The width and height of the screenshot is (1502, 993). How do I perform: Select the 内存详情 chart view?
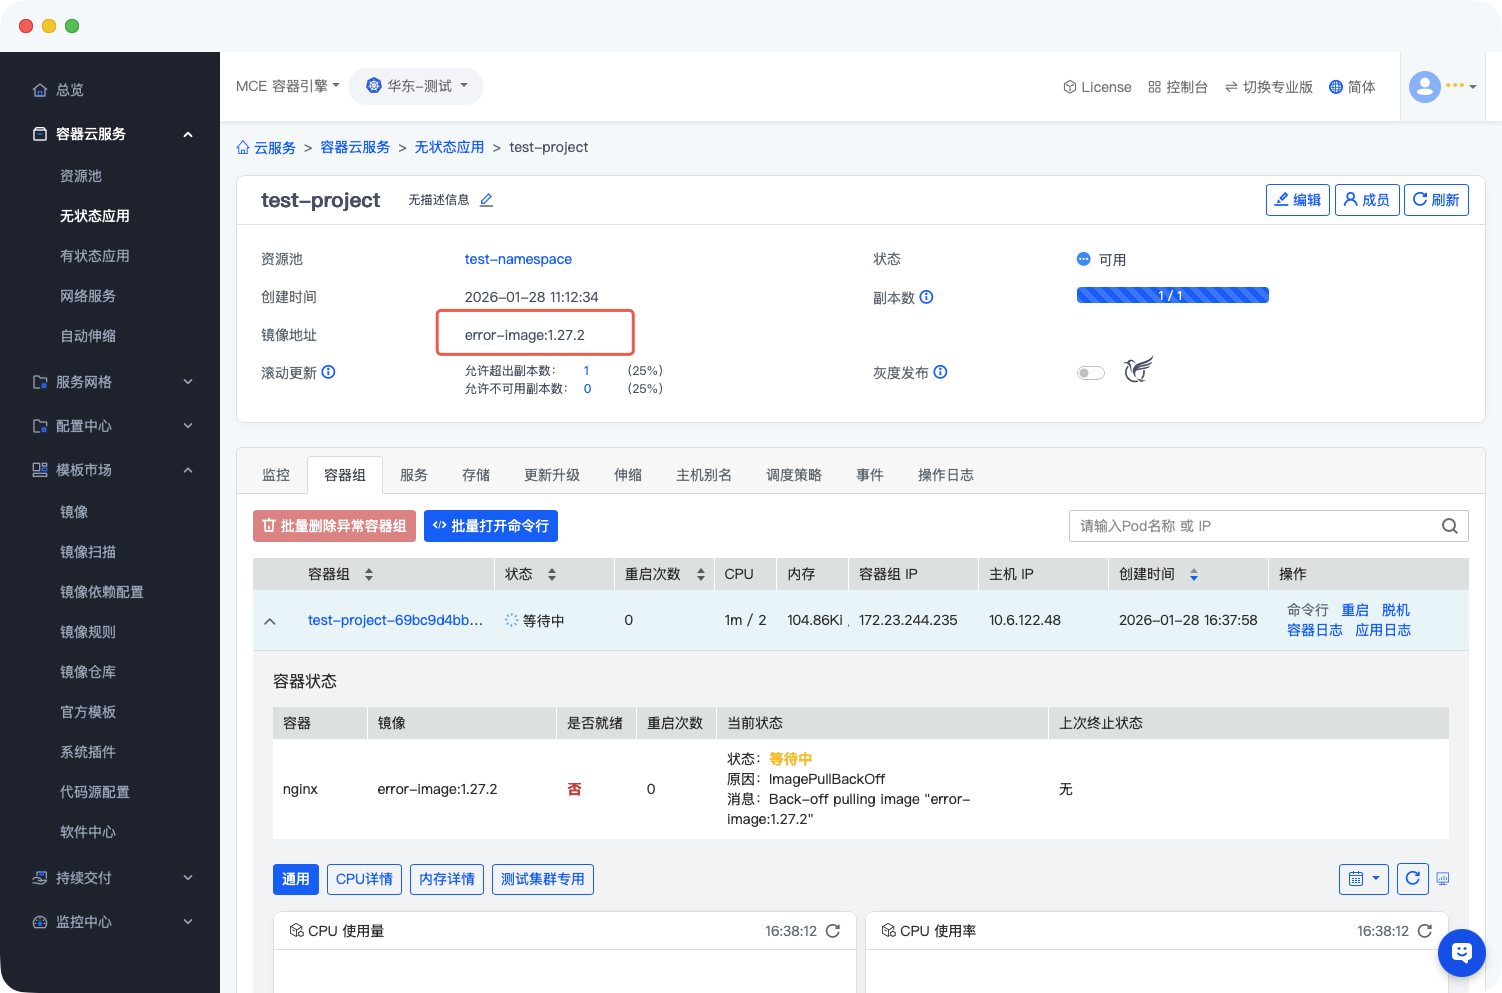coord(447,879)
